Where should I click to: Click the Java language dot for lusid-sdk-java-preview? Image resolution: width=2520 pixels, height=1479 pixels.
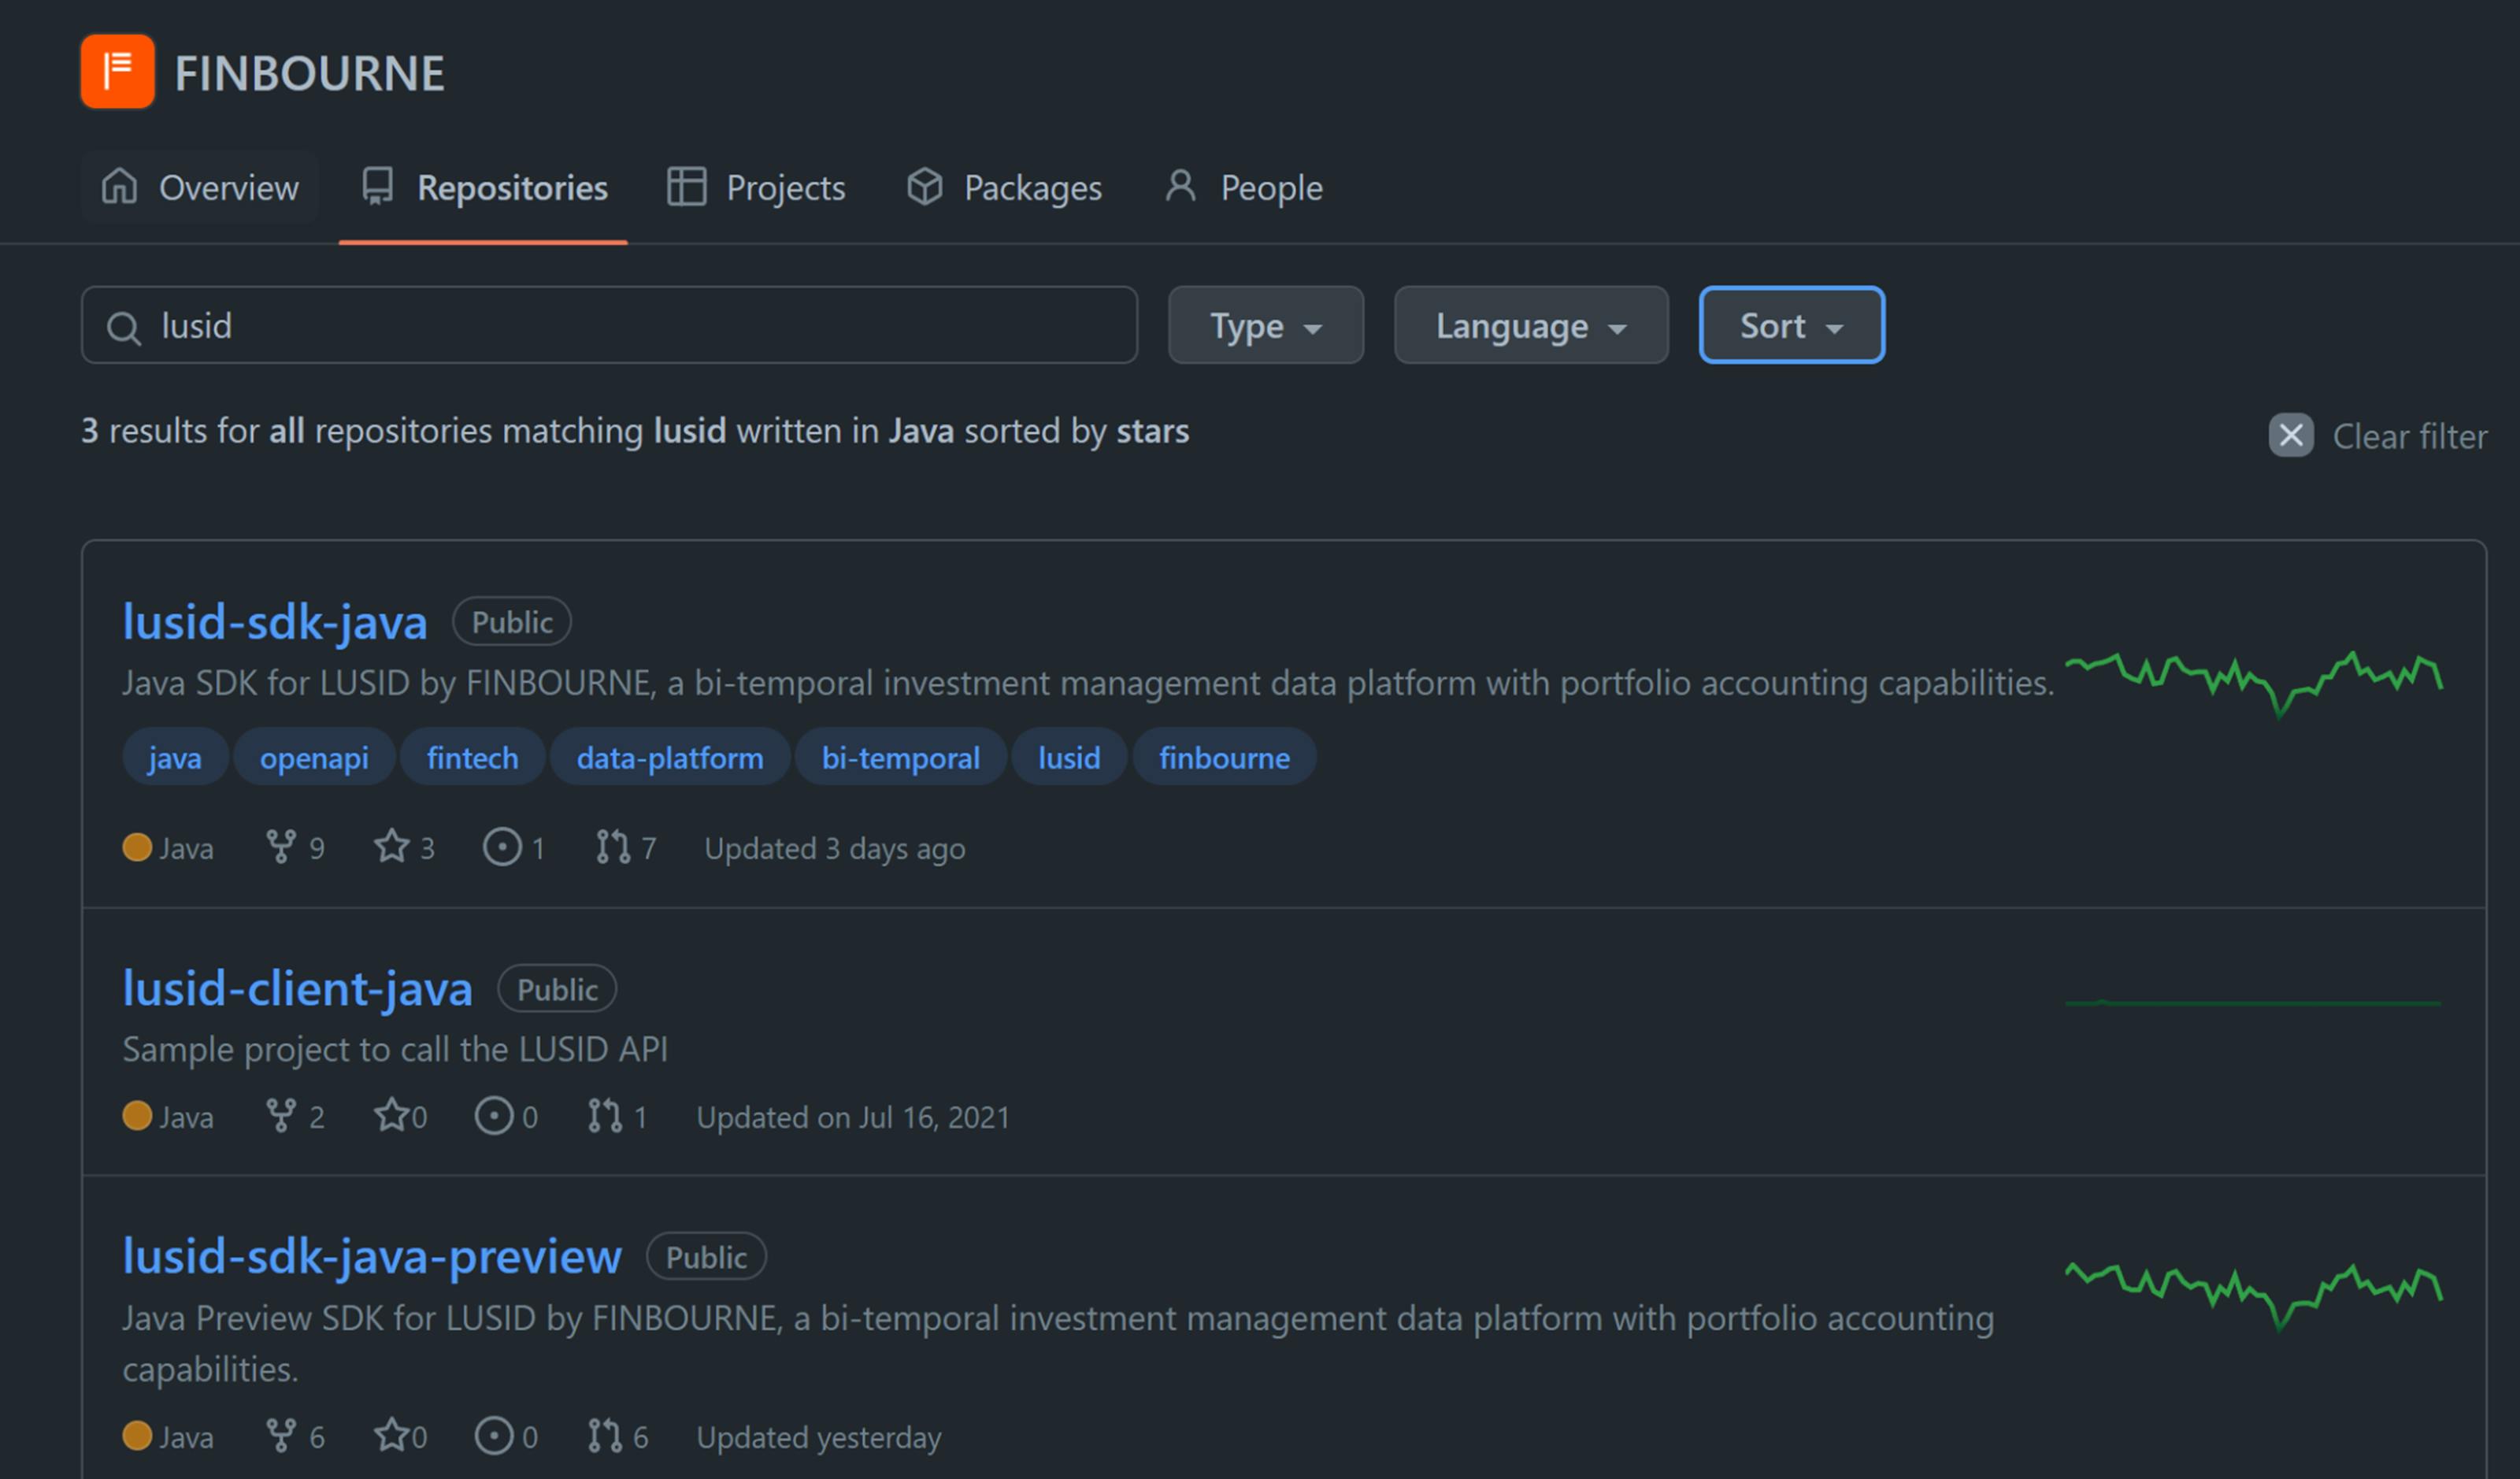(137, 1435)
